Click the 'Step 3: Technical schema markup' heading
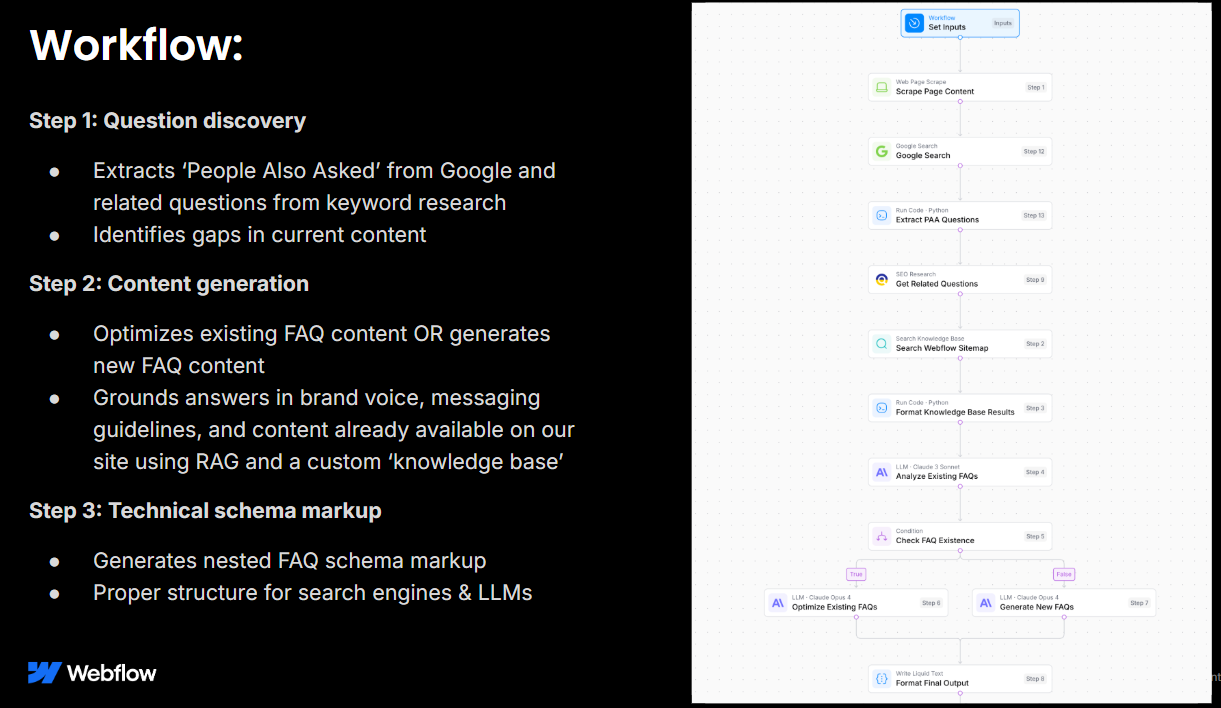The height and width of the screenshot is (708, 1221). point(205,510)
